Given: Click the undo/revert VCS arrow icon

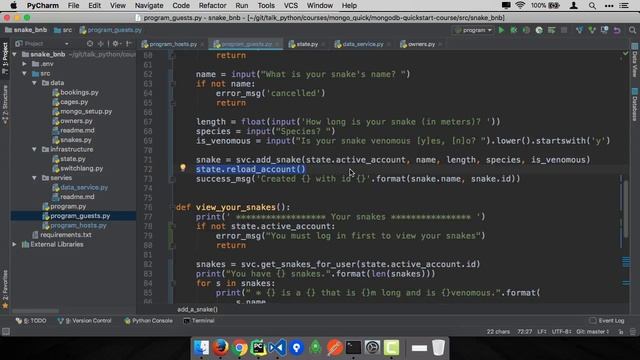Looking at the screenshot, I should (x=617, y=30).
